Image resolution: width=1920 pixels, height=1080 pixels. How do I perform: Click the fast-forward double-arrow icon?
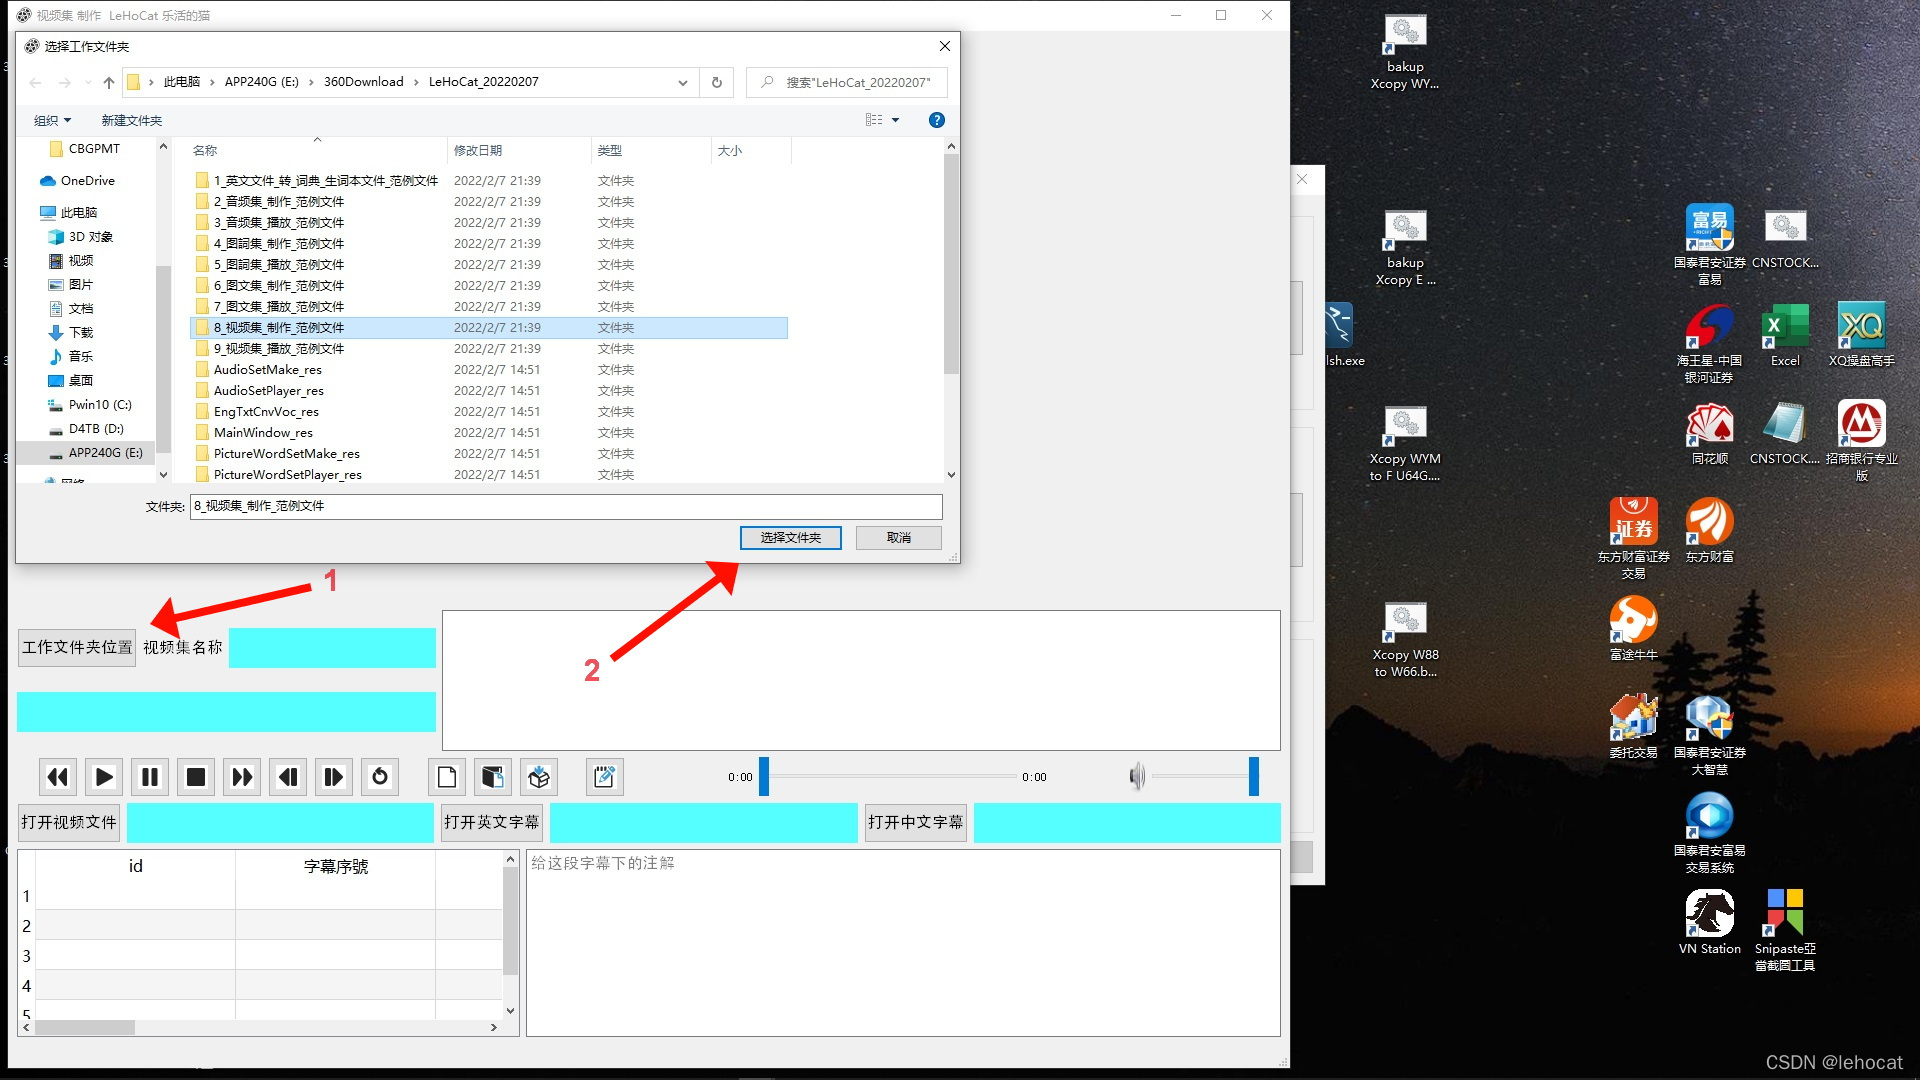click(242, 777)
